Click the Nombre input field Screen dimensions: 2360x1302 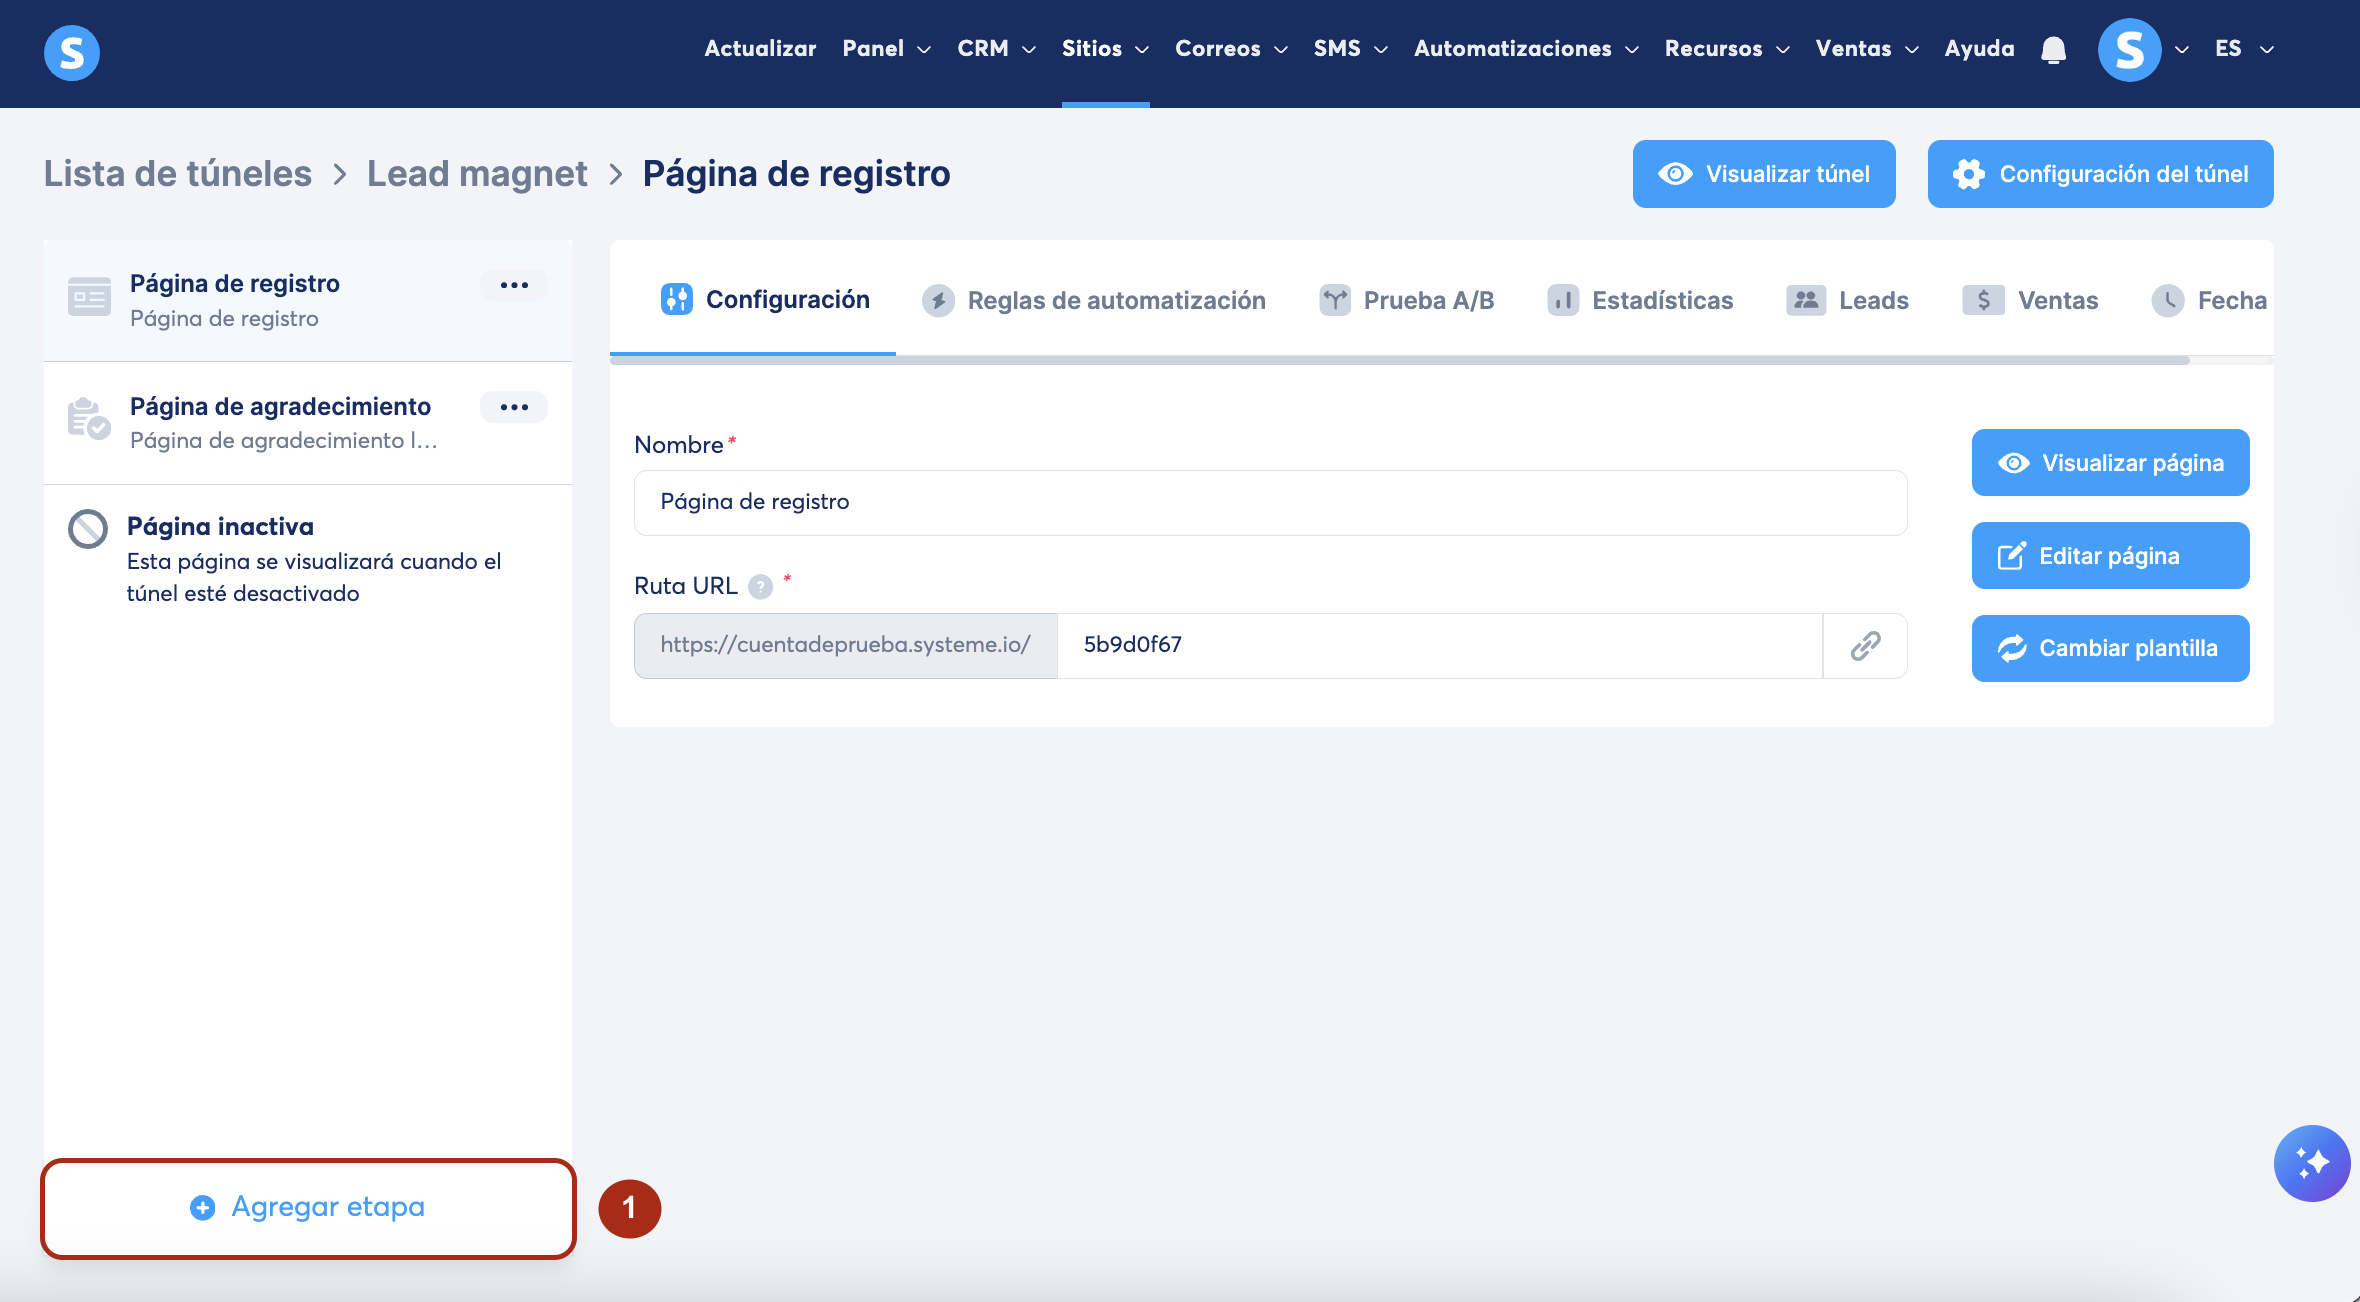1270,503
